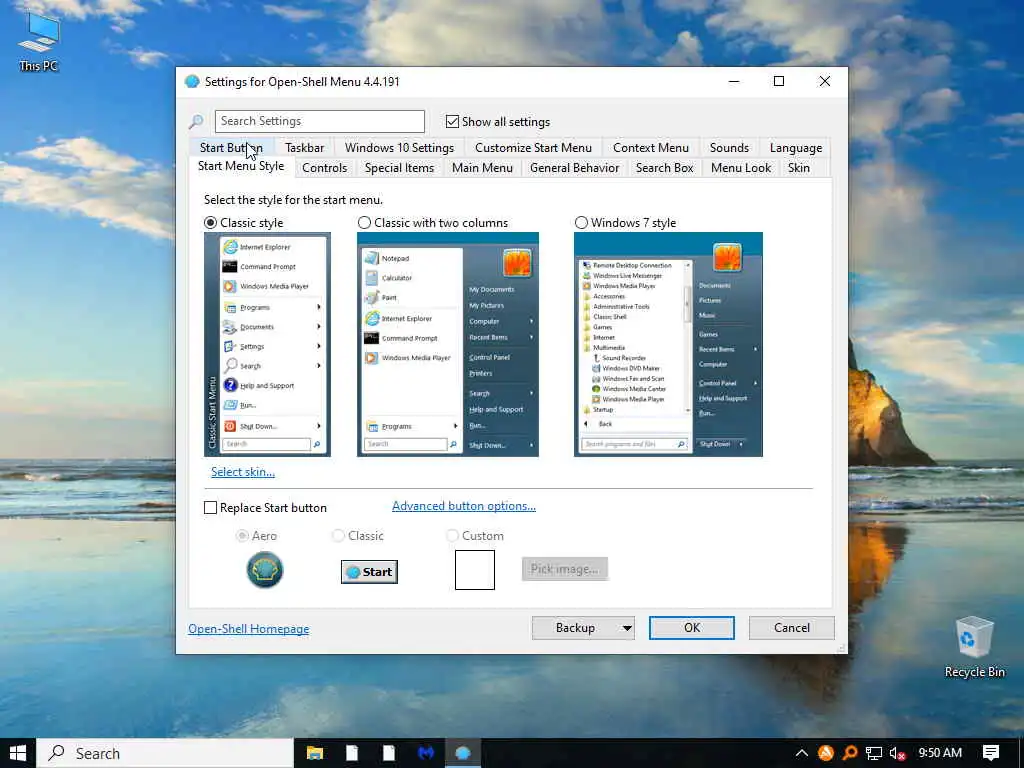The height and width of the screenshot is (768, 1024).
Task: Click the first blank document taskbar icon
Action: coord(351,753)
